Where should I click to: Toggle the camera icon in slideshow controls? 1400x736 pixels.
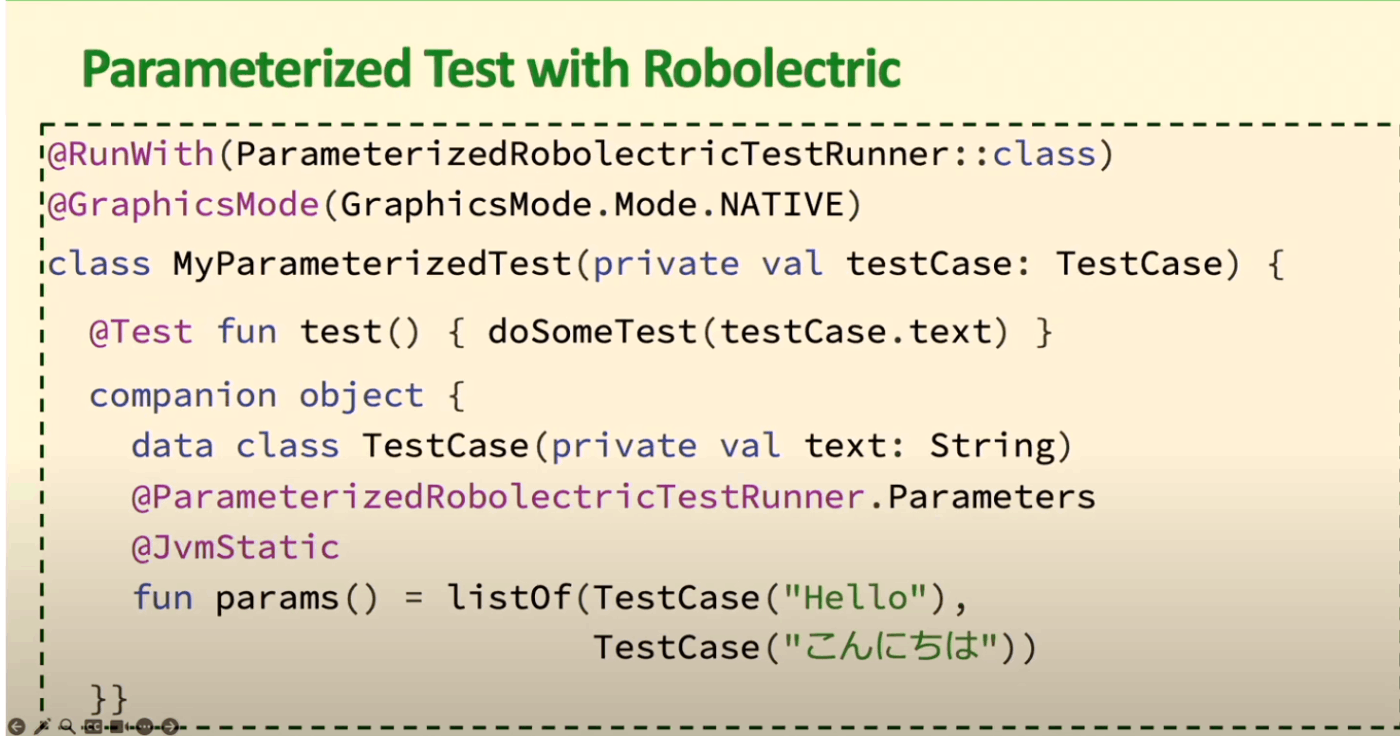118,727
